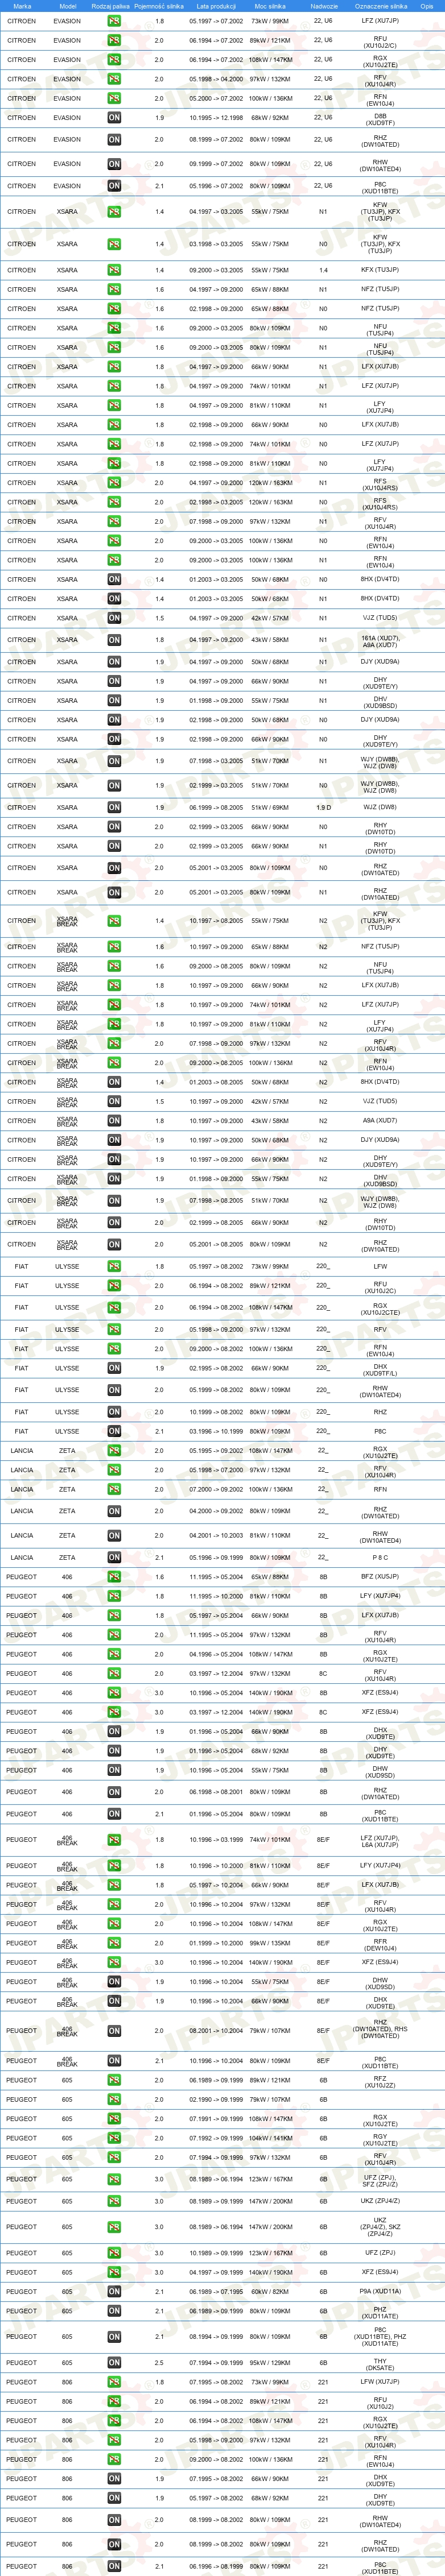Image resolution: width=445 pixels, height=2576 pixels.
Task: Select engine code P9A (XUD11A)
Action: (380, 2291)
